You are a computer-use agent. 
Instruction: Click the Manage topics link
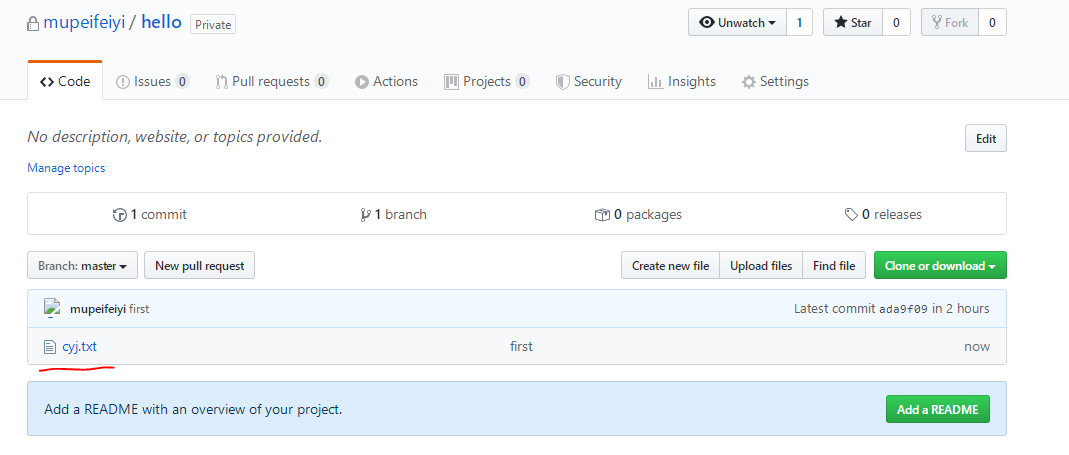tap(66, 168)
